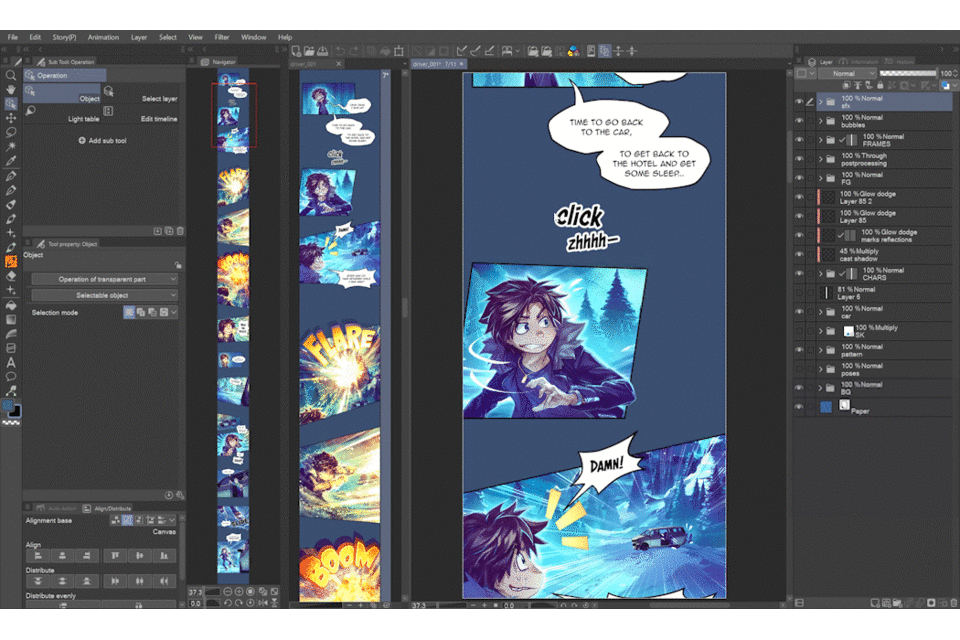The height and width of the screenshot is (640, 960).
Task: Expand the CHARS layer folder
Action: (x=820, y=274)
